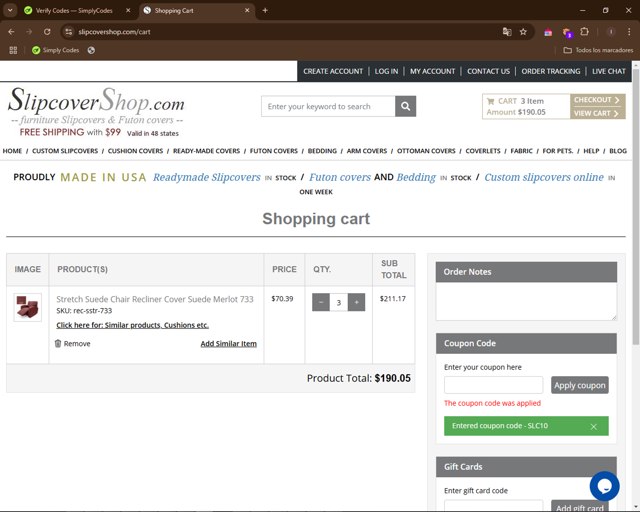Image resolution: width=640 pixels, height=512 pixels.
Task: Open a new browser tab
Action: coord(265,11)
